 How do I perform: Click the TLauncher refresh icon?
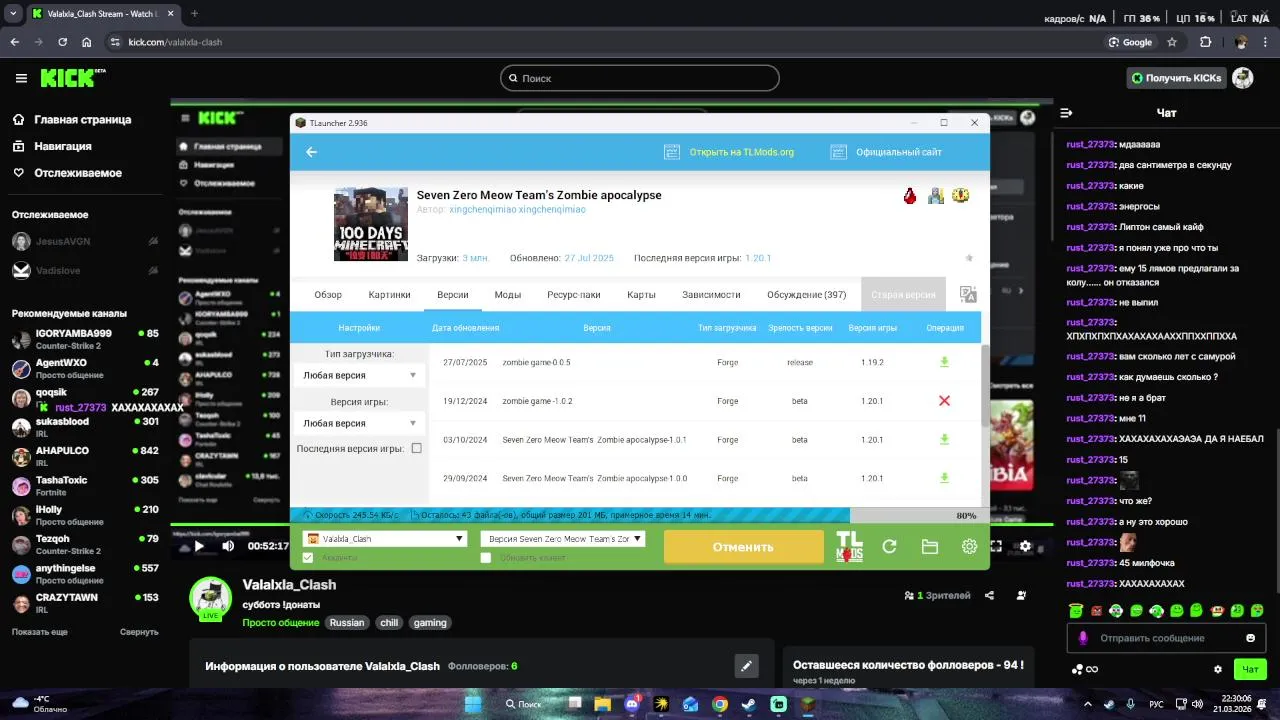[889, 547]
